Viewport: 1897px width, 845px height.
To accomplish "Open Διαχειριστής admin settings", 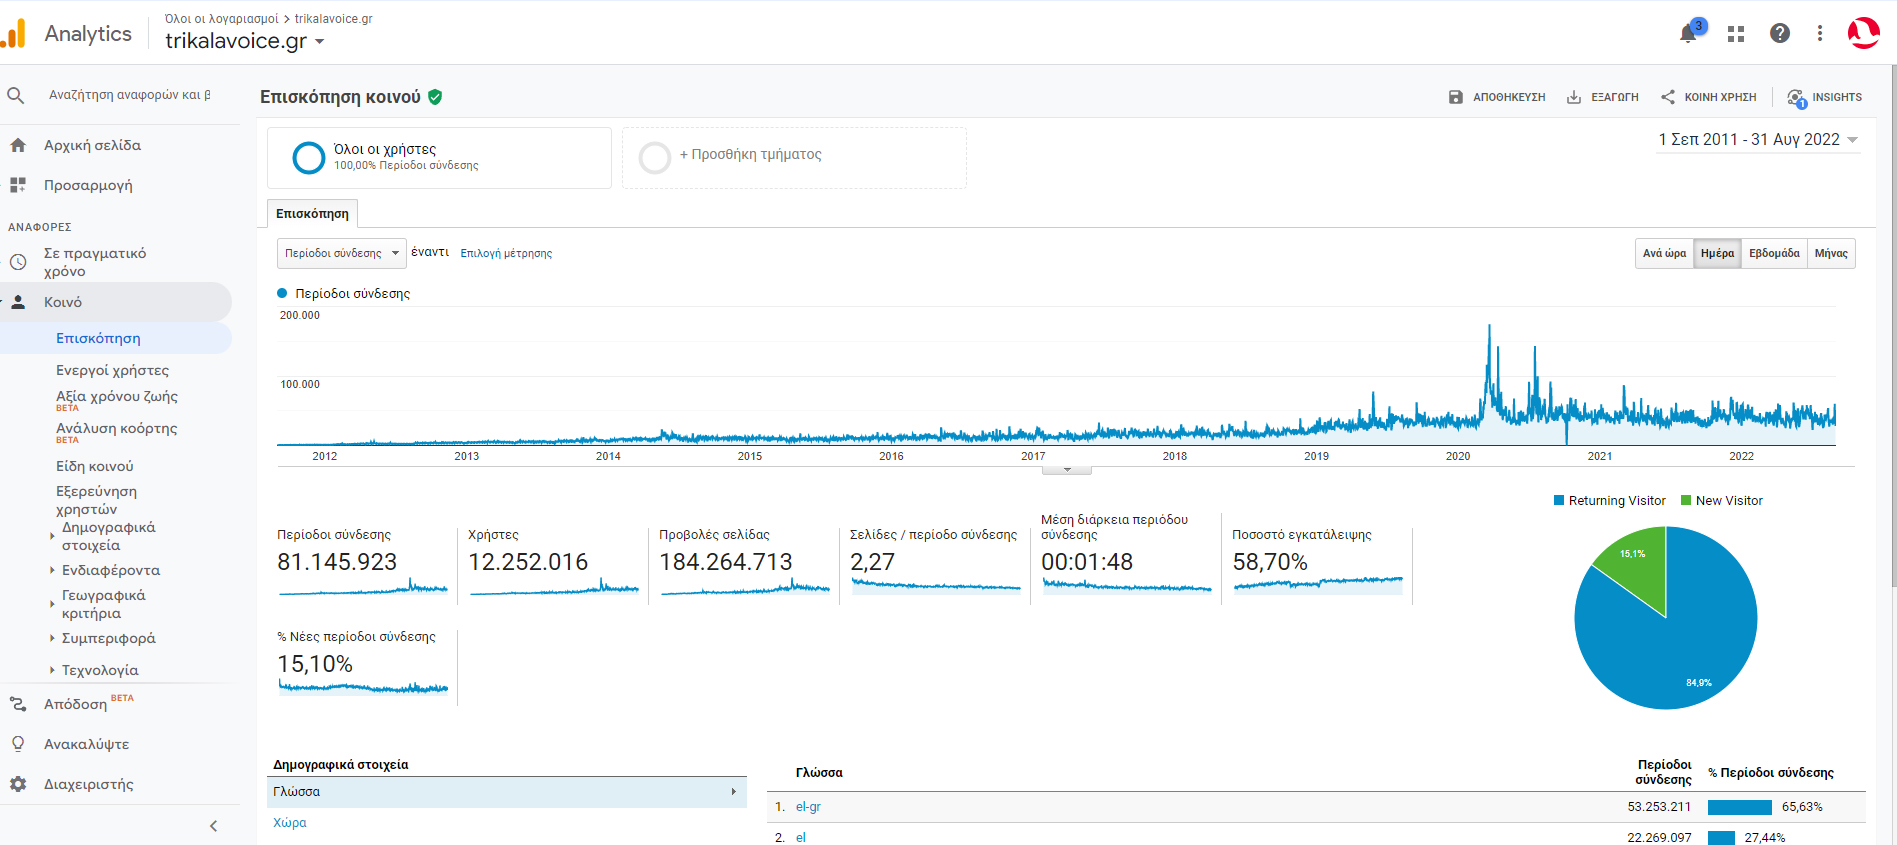I will [x=88, y=784].
